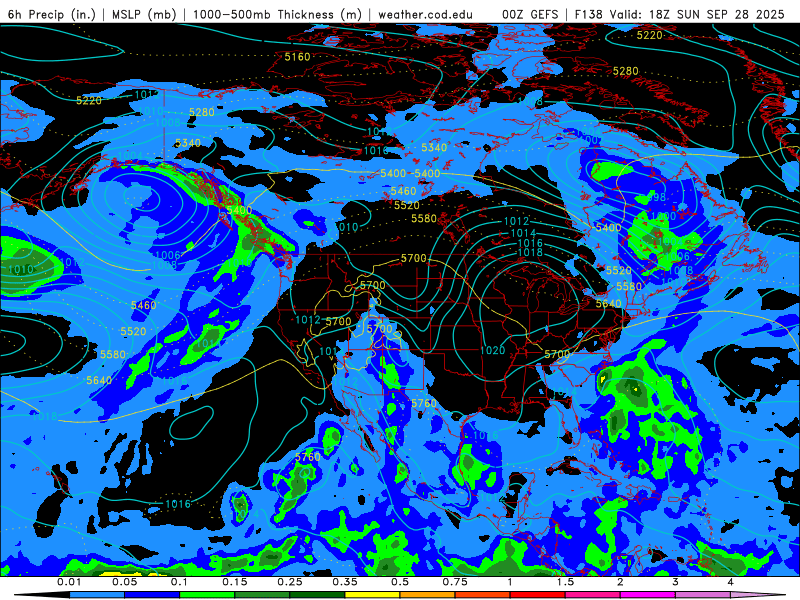Image resolution: width=800 pixels, height=600 pixels.
Task: Click the '5640' label over northeast US
Action: [609, 304]
